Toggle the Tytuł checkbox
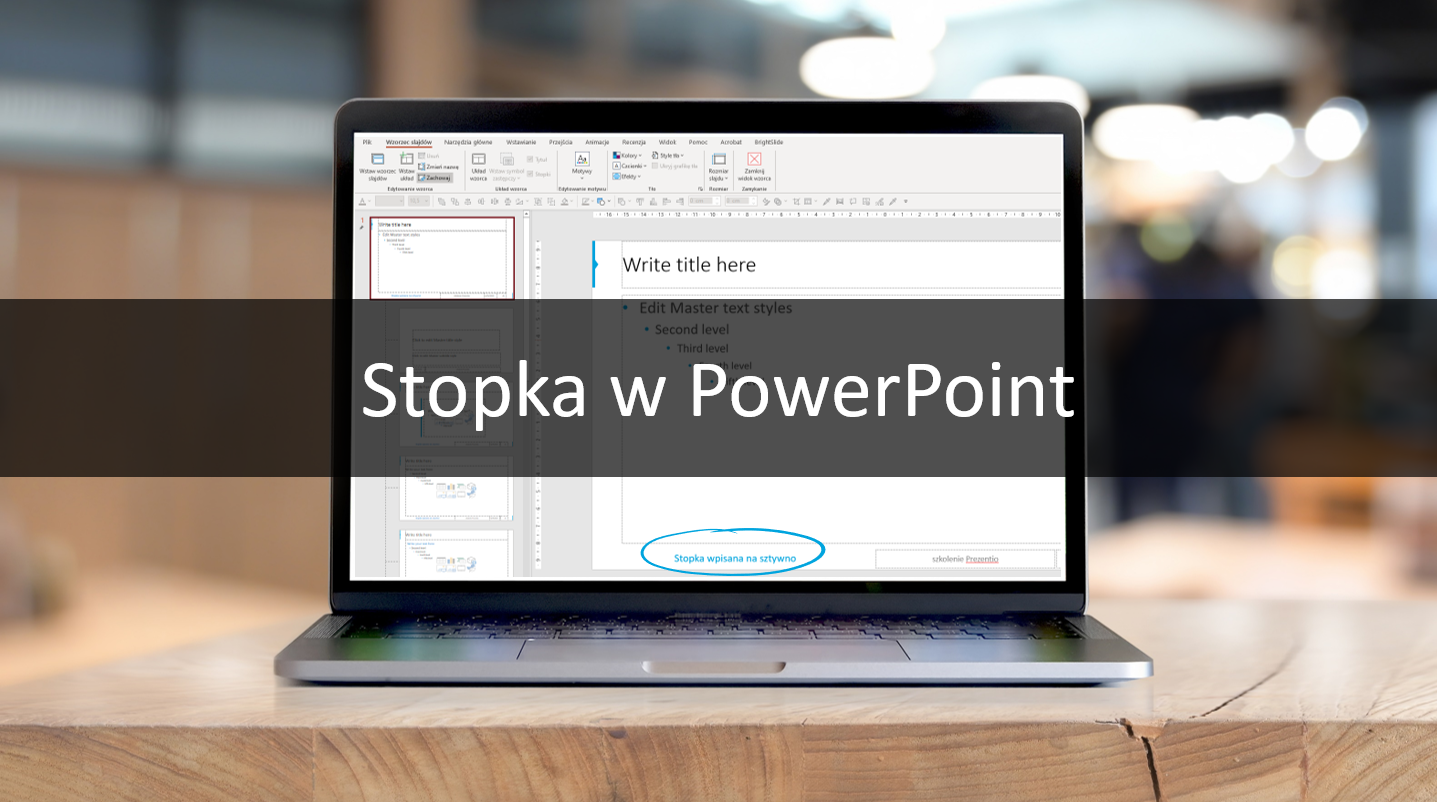This screenshot has width=1437, height=802. [537, 159]
